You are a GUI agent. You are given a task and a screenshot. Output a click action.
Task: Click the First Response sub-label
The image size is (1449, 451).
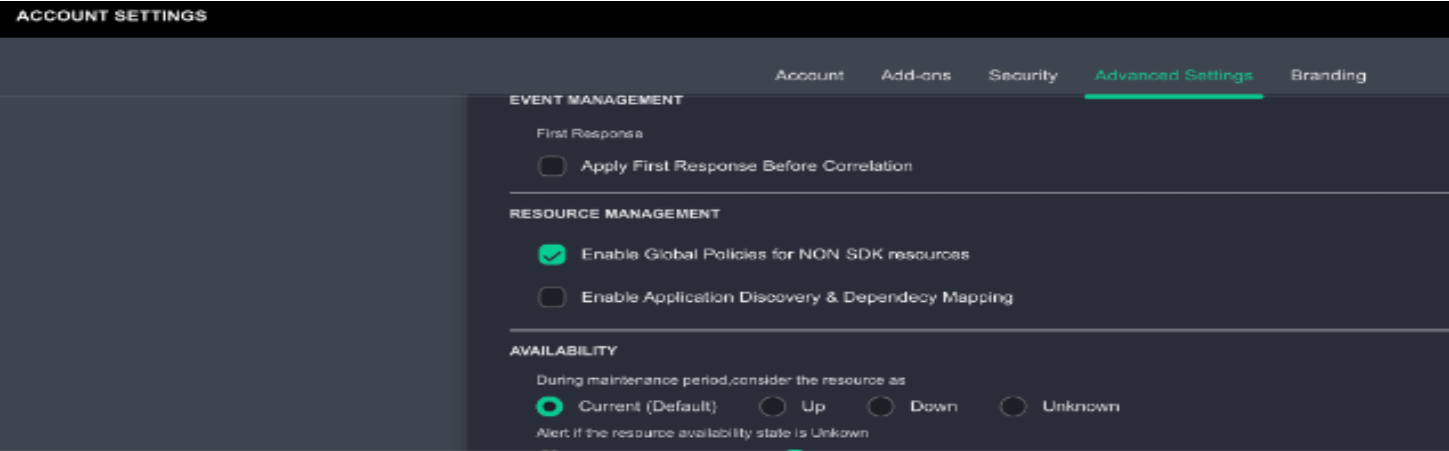coord(589,133)
